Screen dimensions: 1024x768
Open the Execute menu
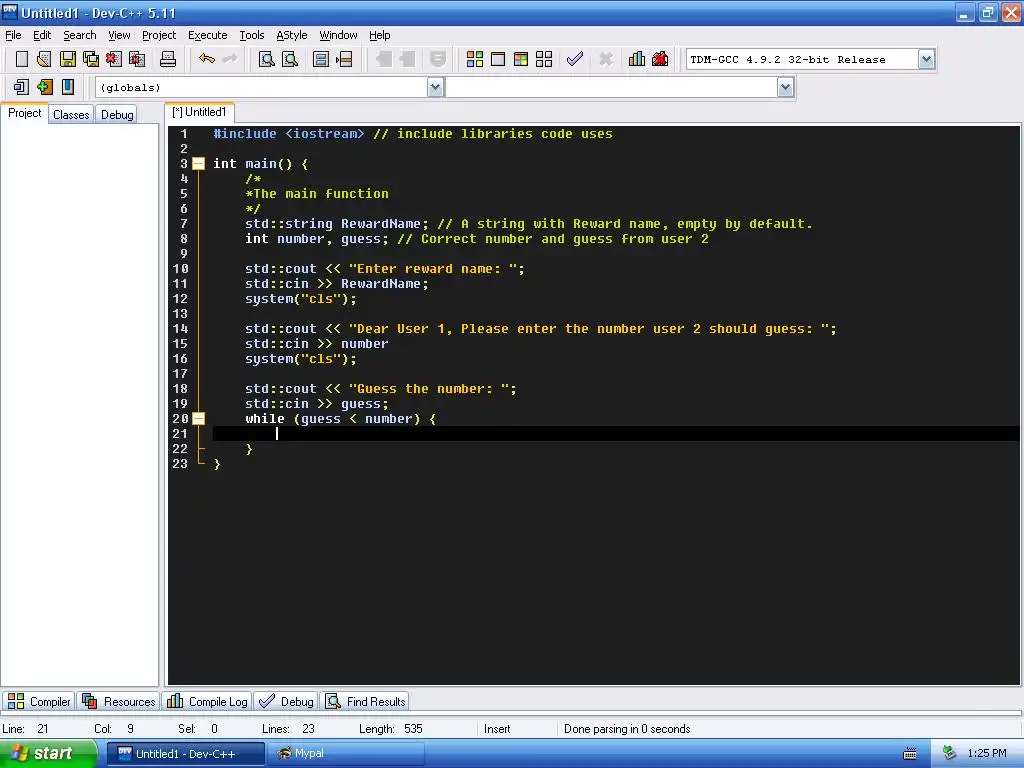(x=208, y=35)
